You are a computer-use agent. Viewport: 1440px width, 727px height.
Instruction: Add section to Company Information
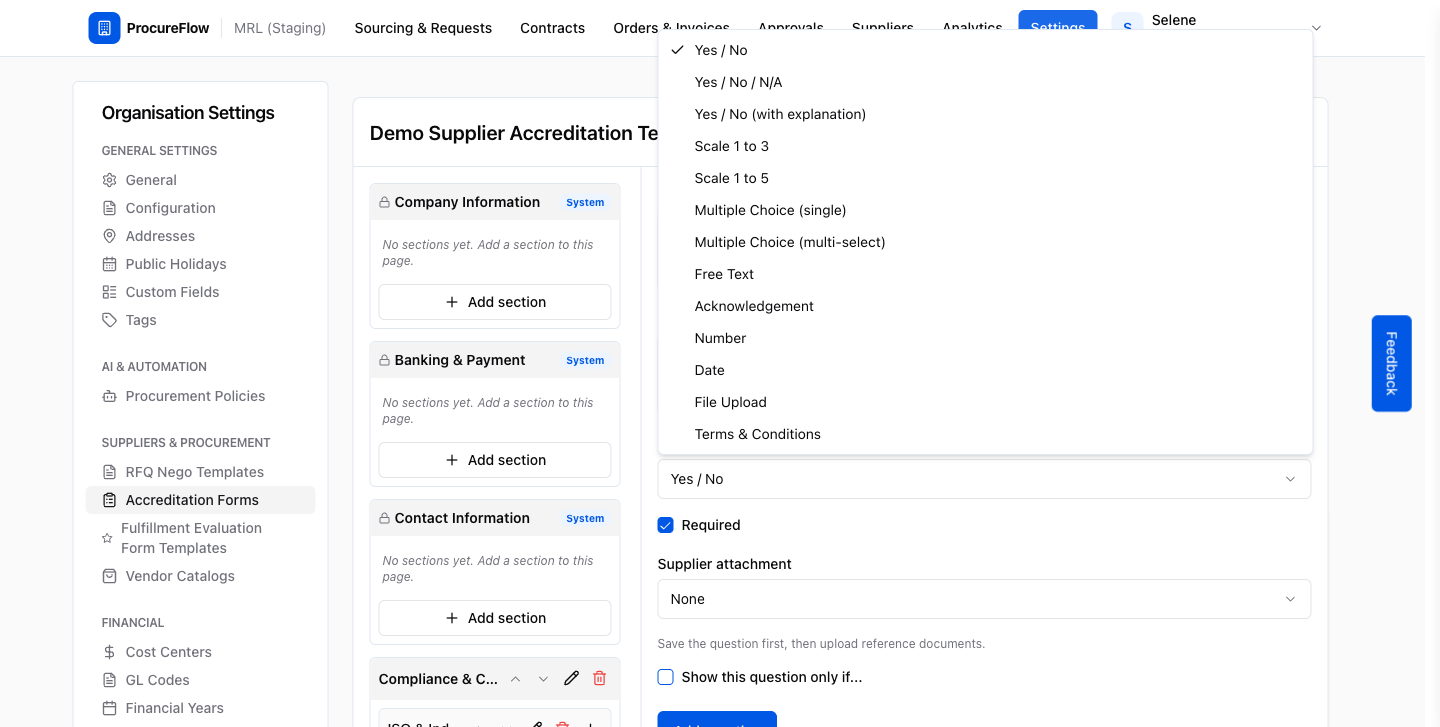pyautogui.click(x=495, y=302)
